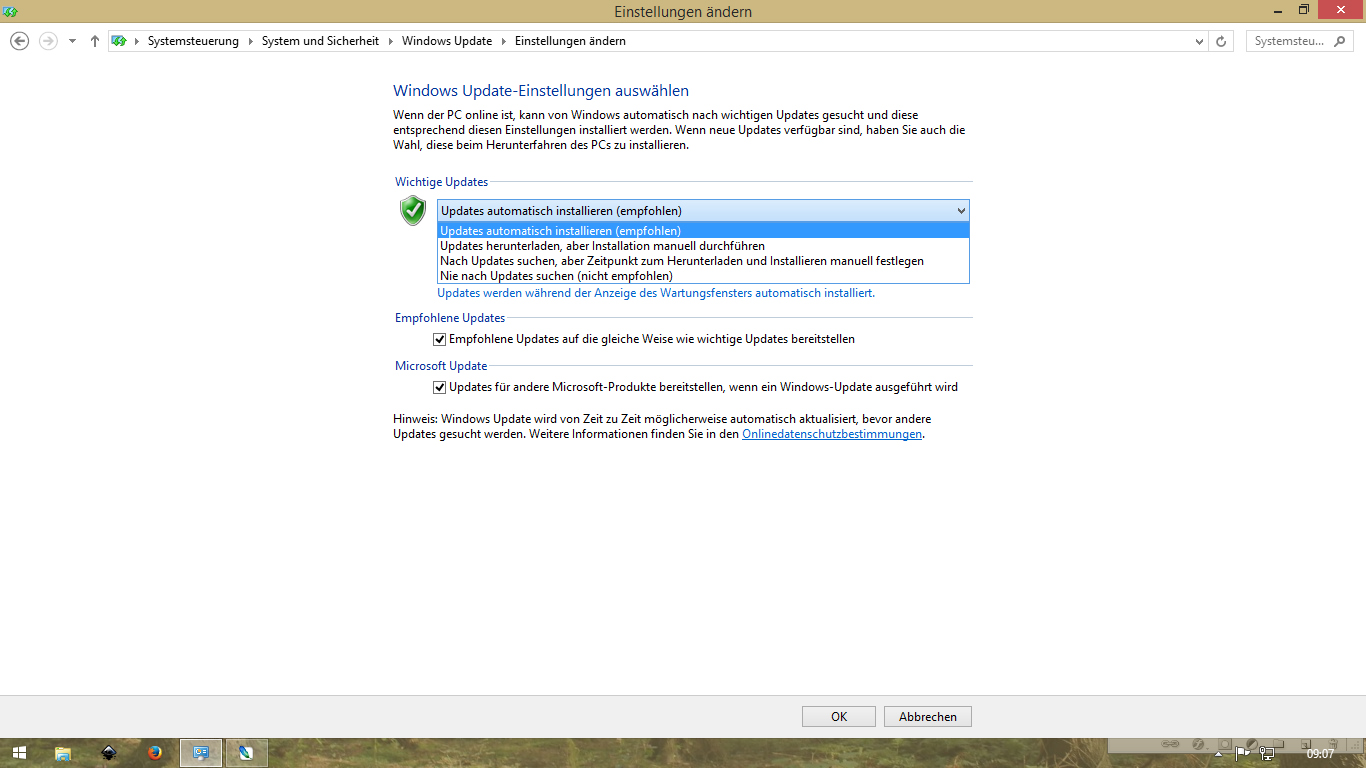
Task: Expand the arrow after the Systemsteuerung breadcrumb
Action: click(x=251, y=41)
